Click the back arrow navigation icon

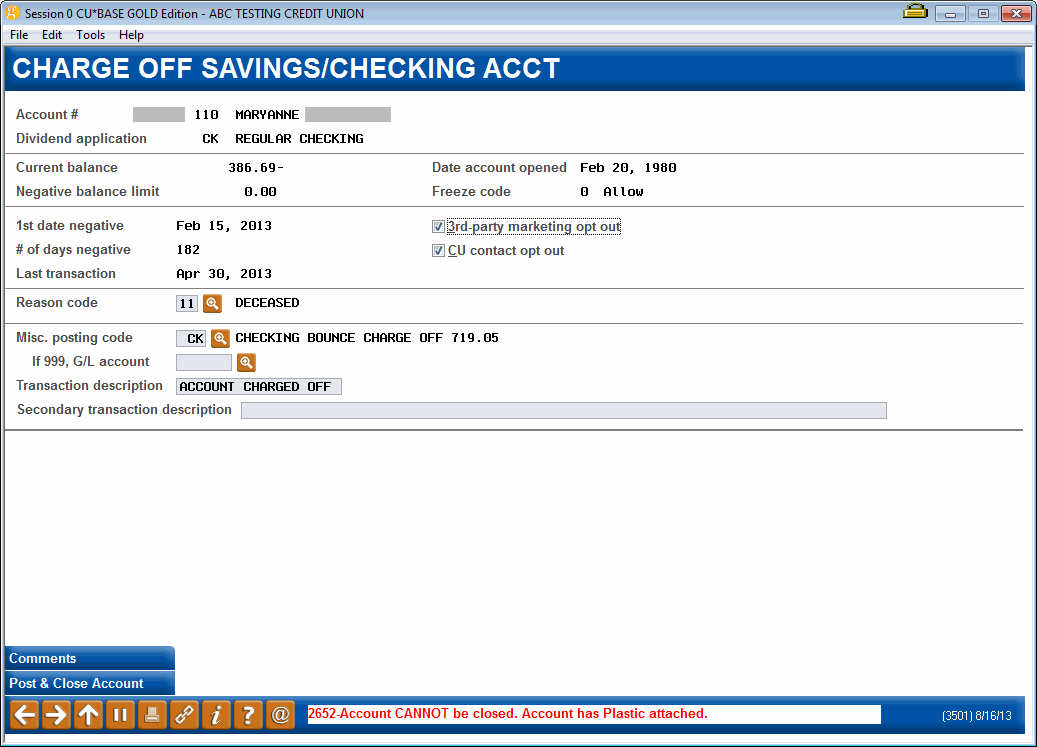point(21,714)
